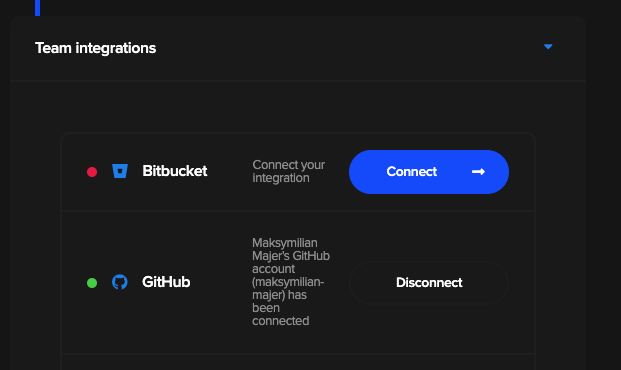Viewport: 621px width, 370px height.
Task: Click "Majer's GitHub" text line
Action: pos(291,256)
